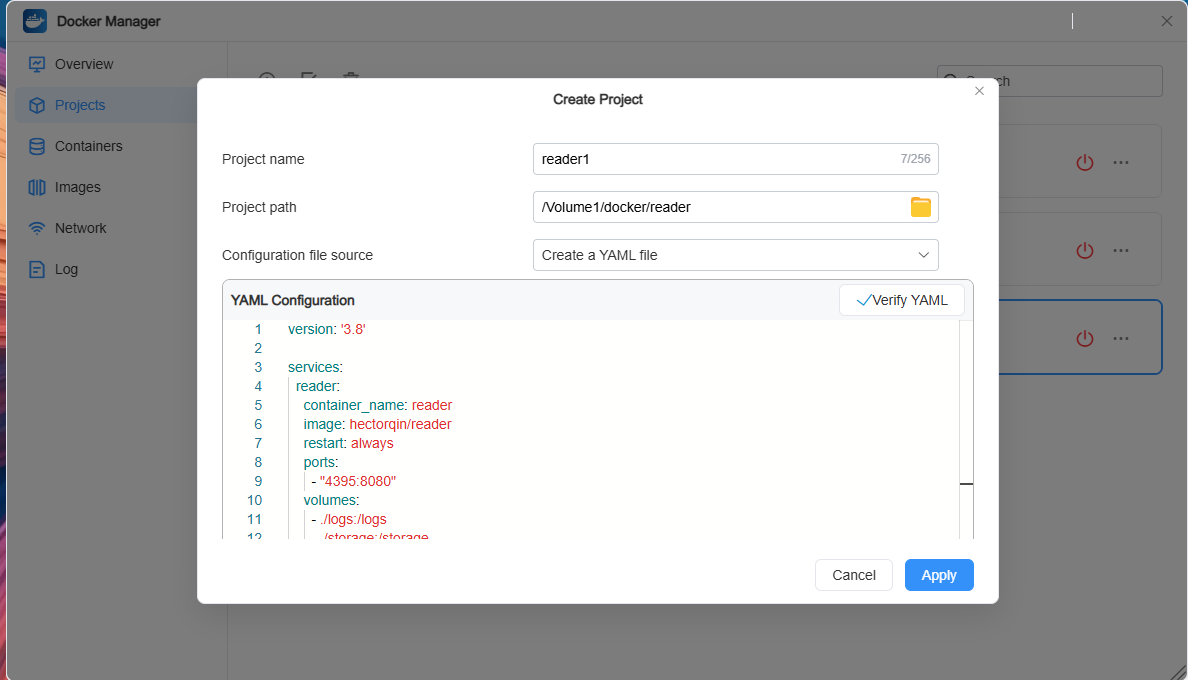Click the ./logs:/logs volume line
Image resolution: width=1188 pixels, height=680 pixels.
click(353, 519)
